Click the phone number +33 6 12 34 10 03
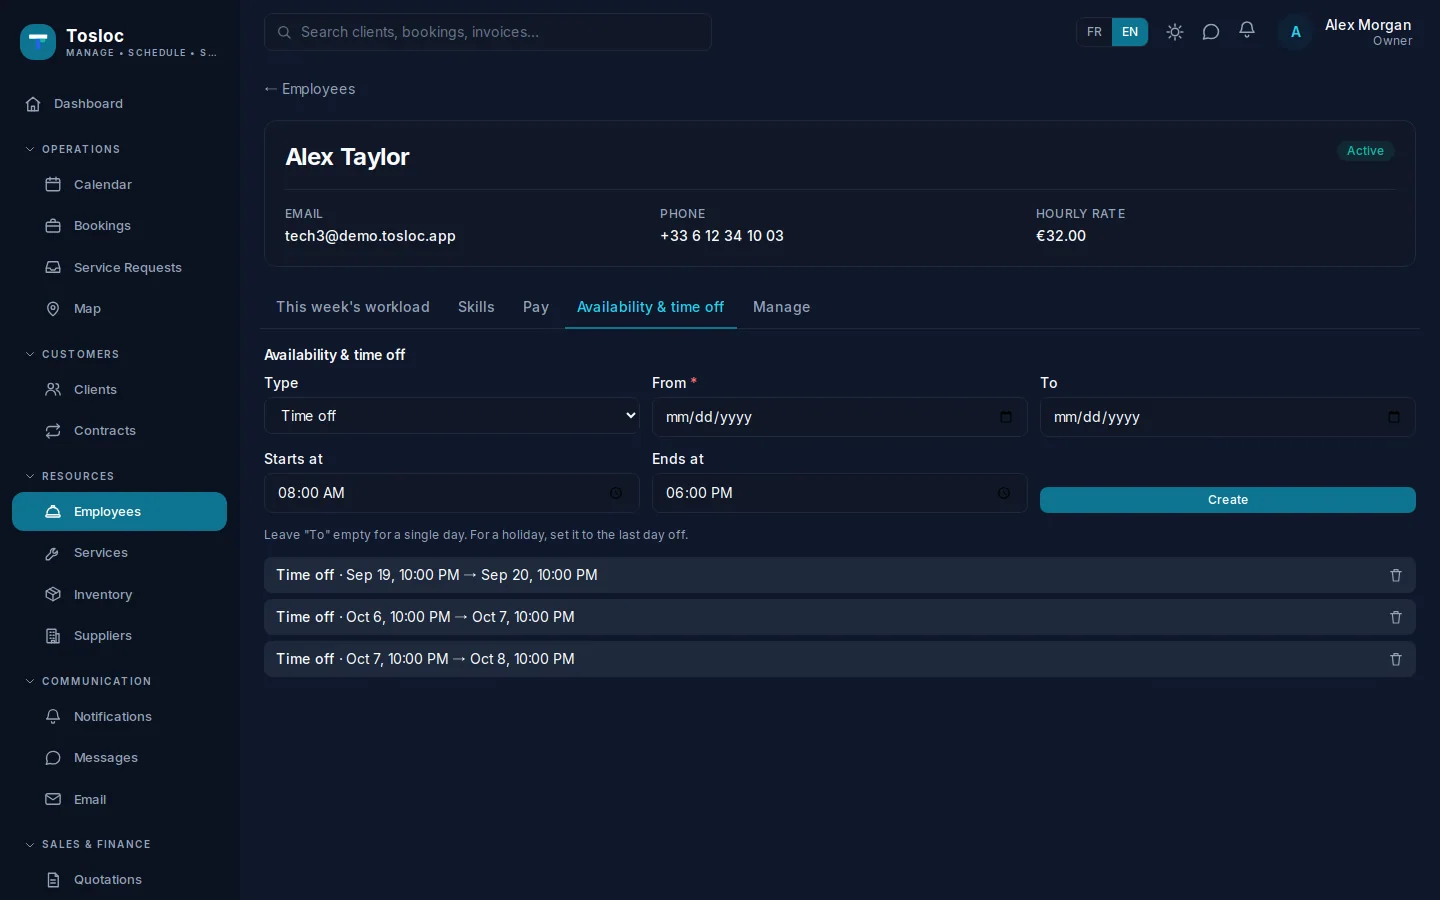The height and width of the screenshot is (900, 1440). (722, 236)
